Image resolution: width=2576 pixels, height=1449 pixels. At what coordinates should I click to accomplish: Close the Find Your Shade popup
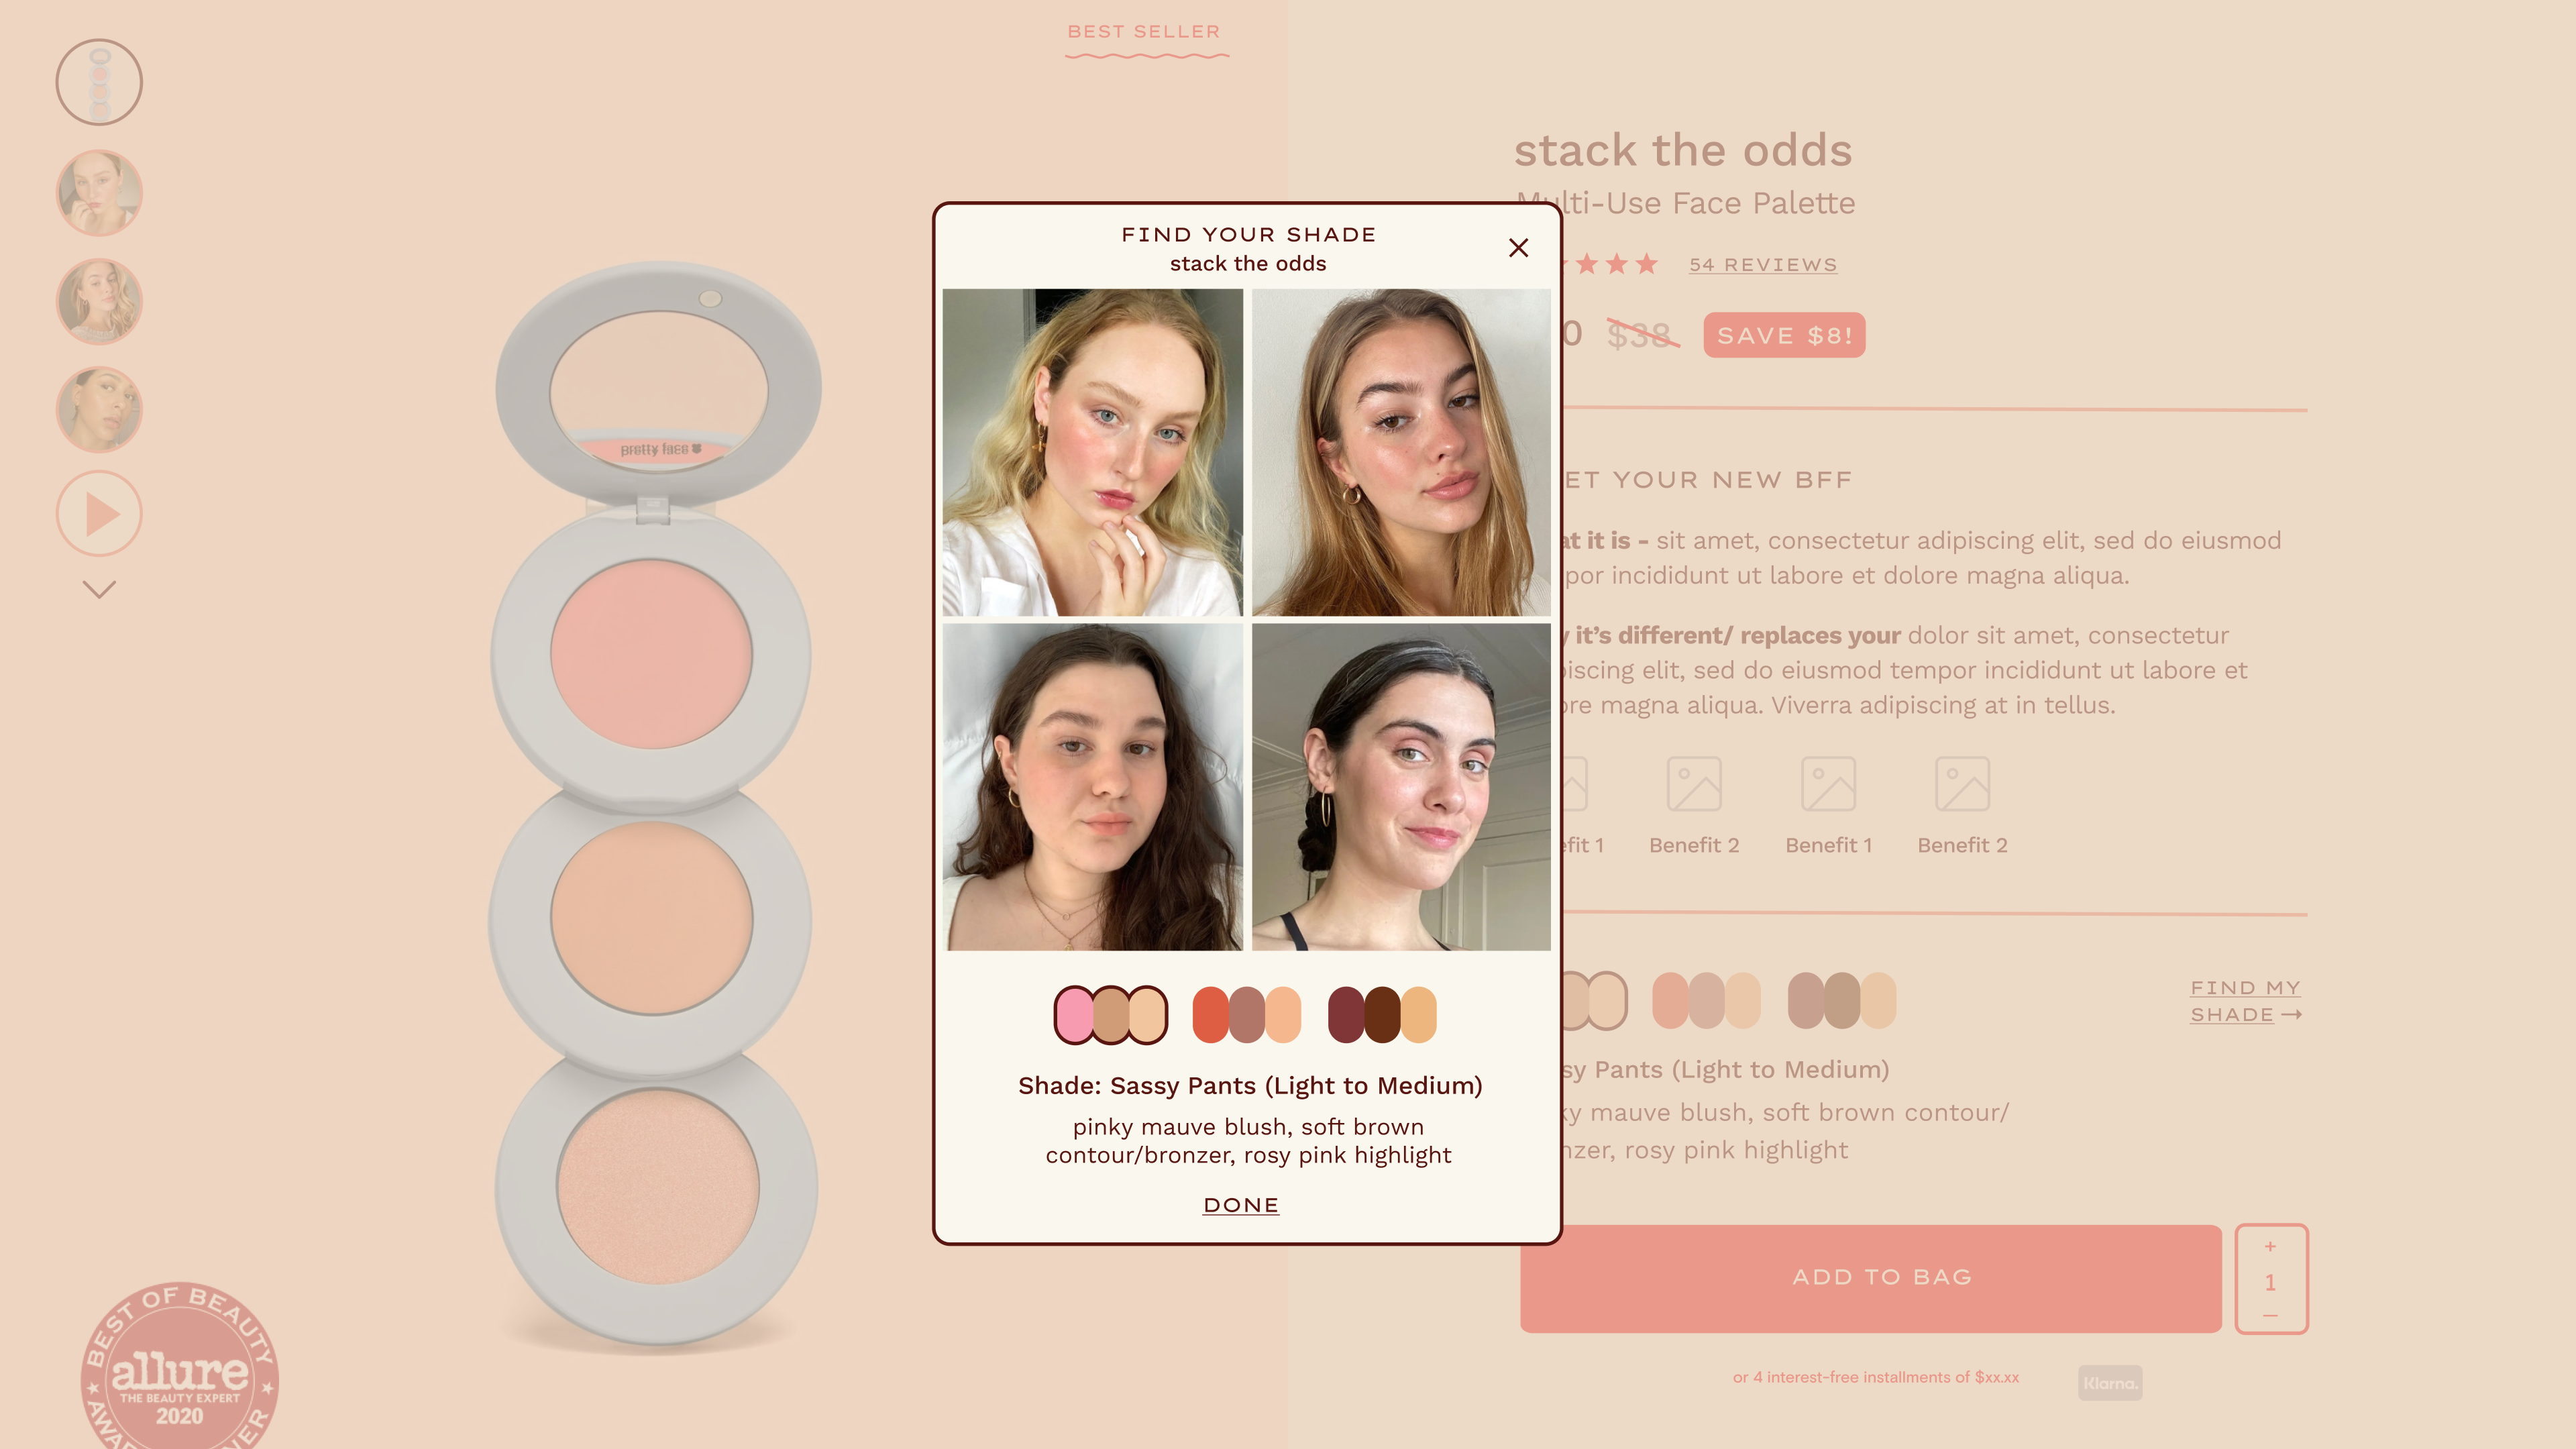(x=1518, y=248)
